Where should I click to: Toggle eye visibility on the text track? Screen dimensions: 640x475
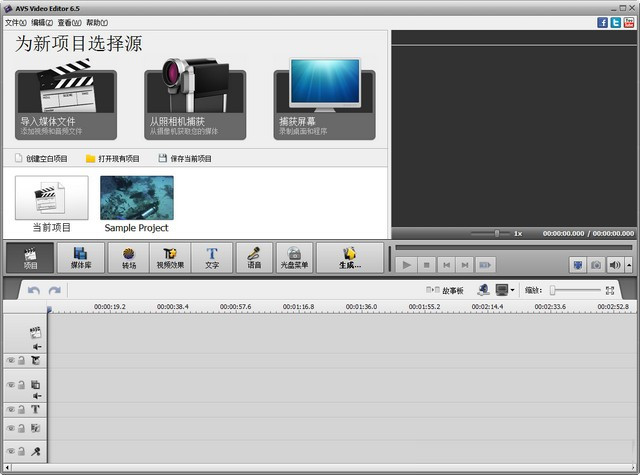point(11,409)
